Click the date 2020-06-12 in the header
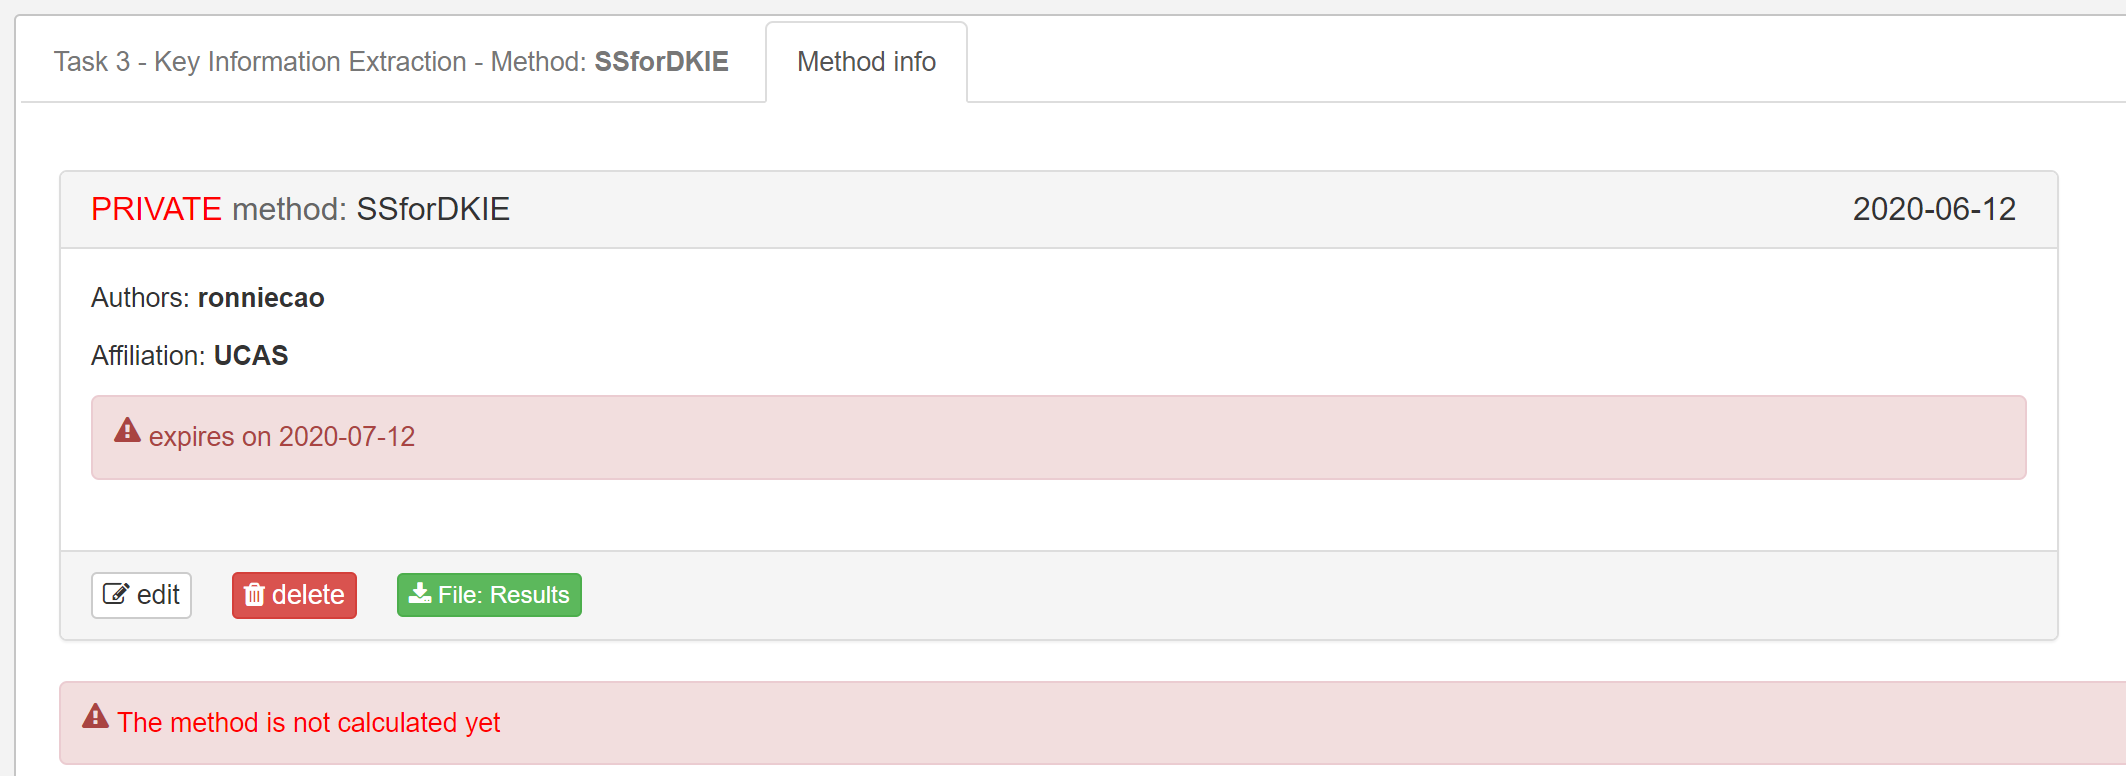Viewport: 2126px width, 776px height. [1934, 209]
